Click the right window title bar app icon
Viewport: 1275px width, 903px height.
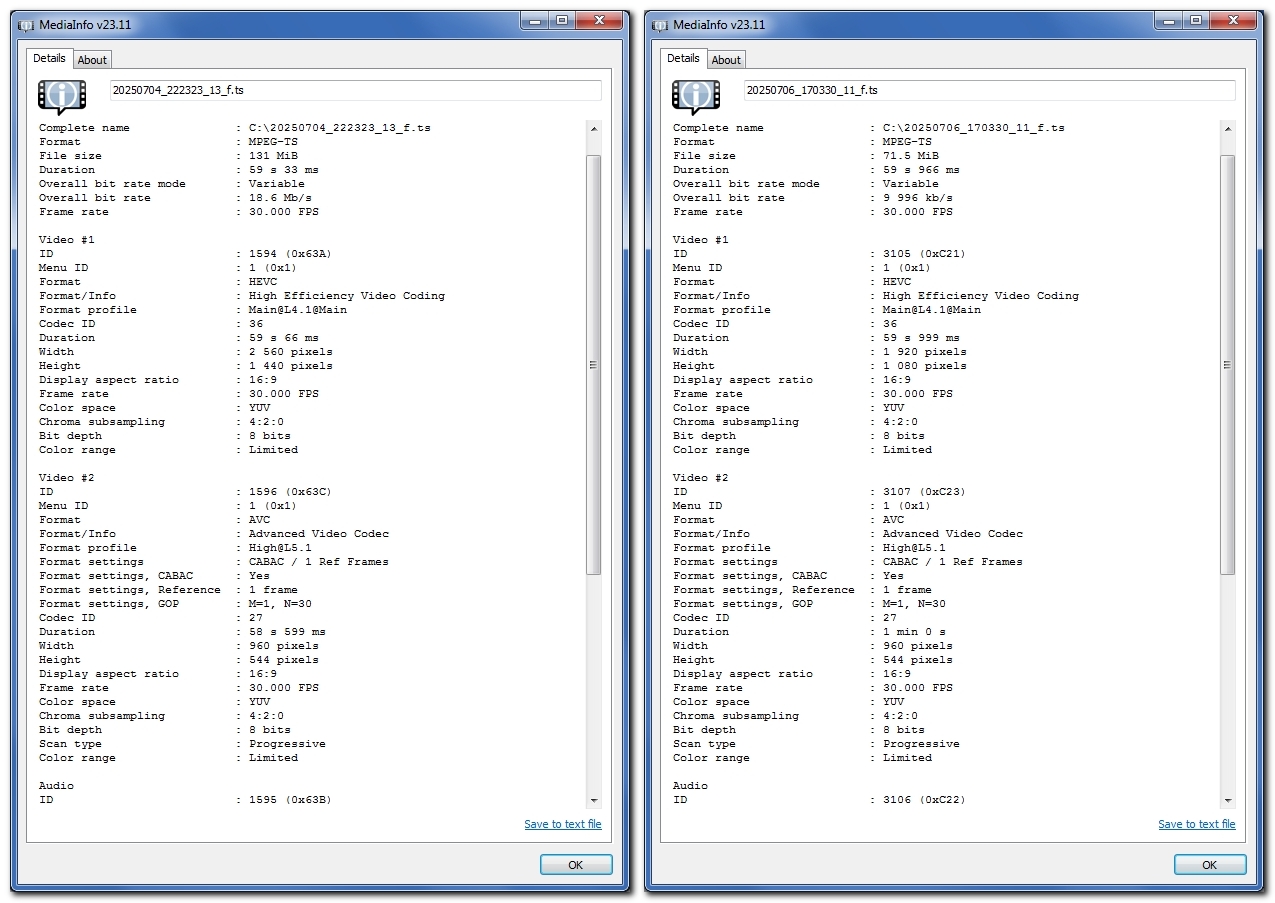(661, 24)
